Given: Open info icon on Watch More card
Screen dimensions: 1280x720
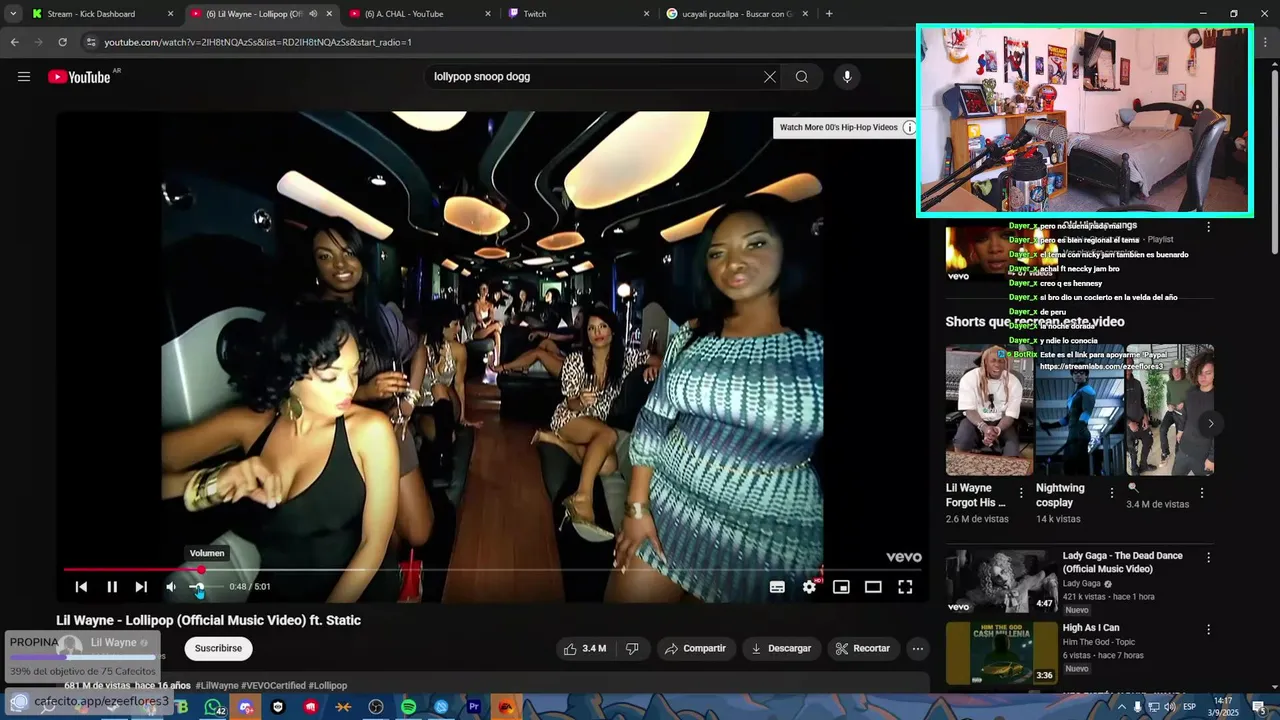Looking at the screenshot, I should pyautogui.click(x=909, y=128).
